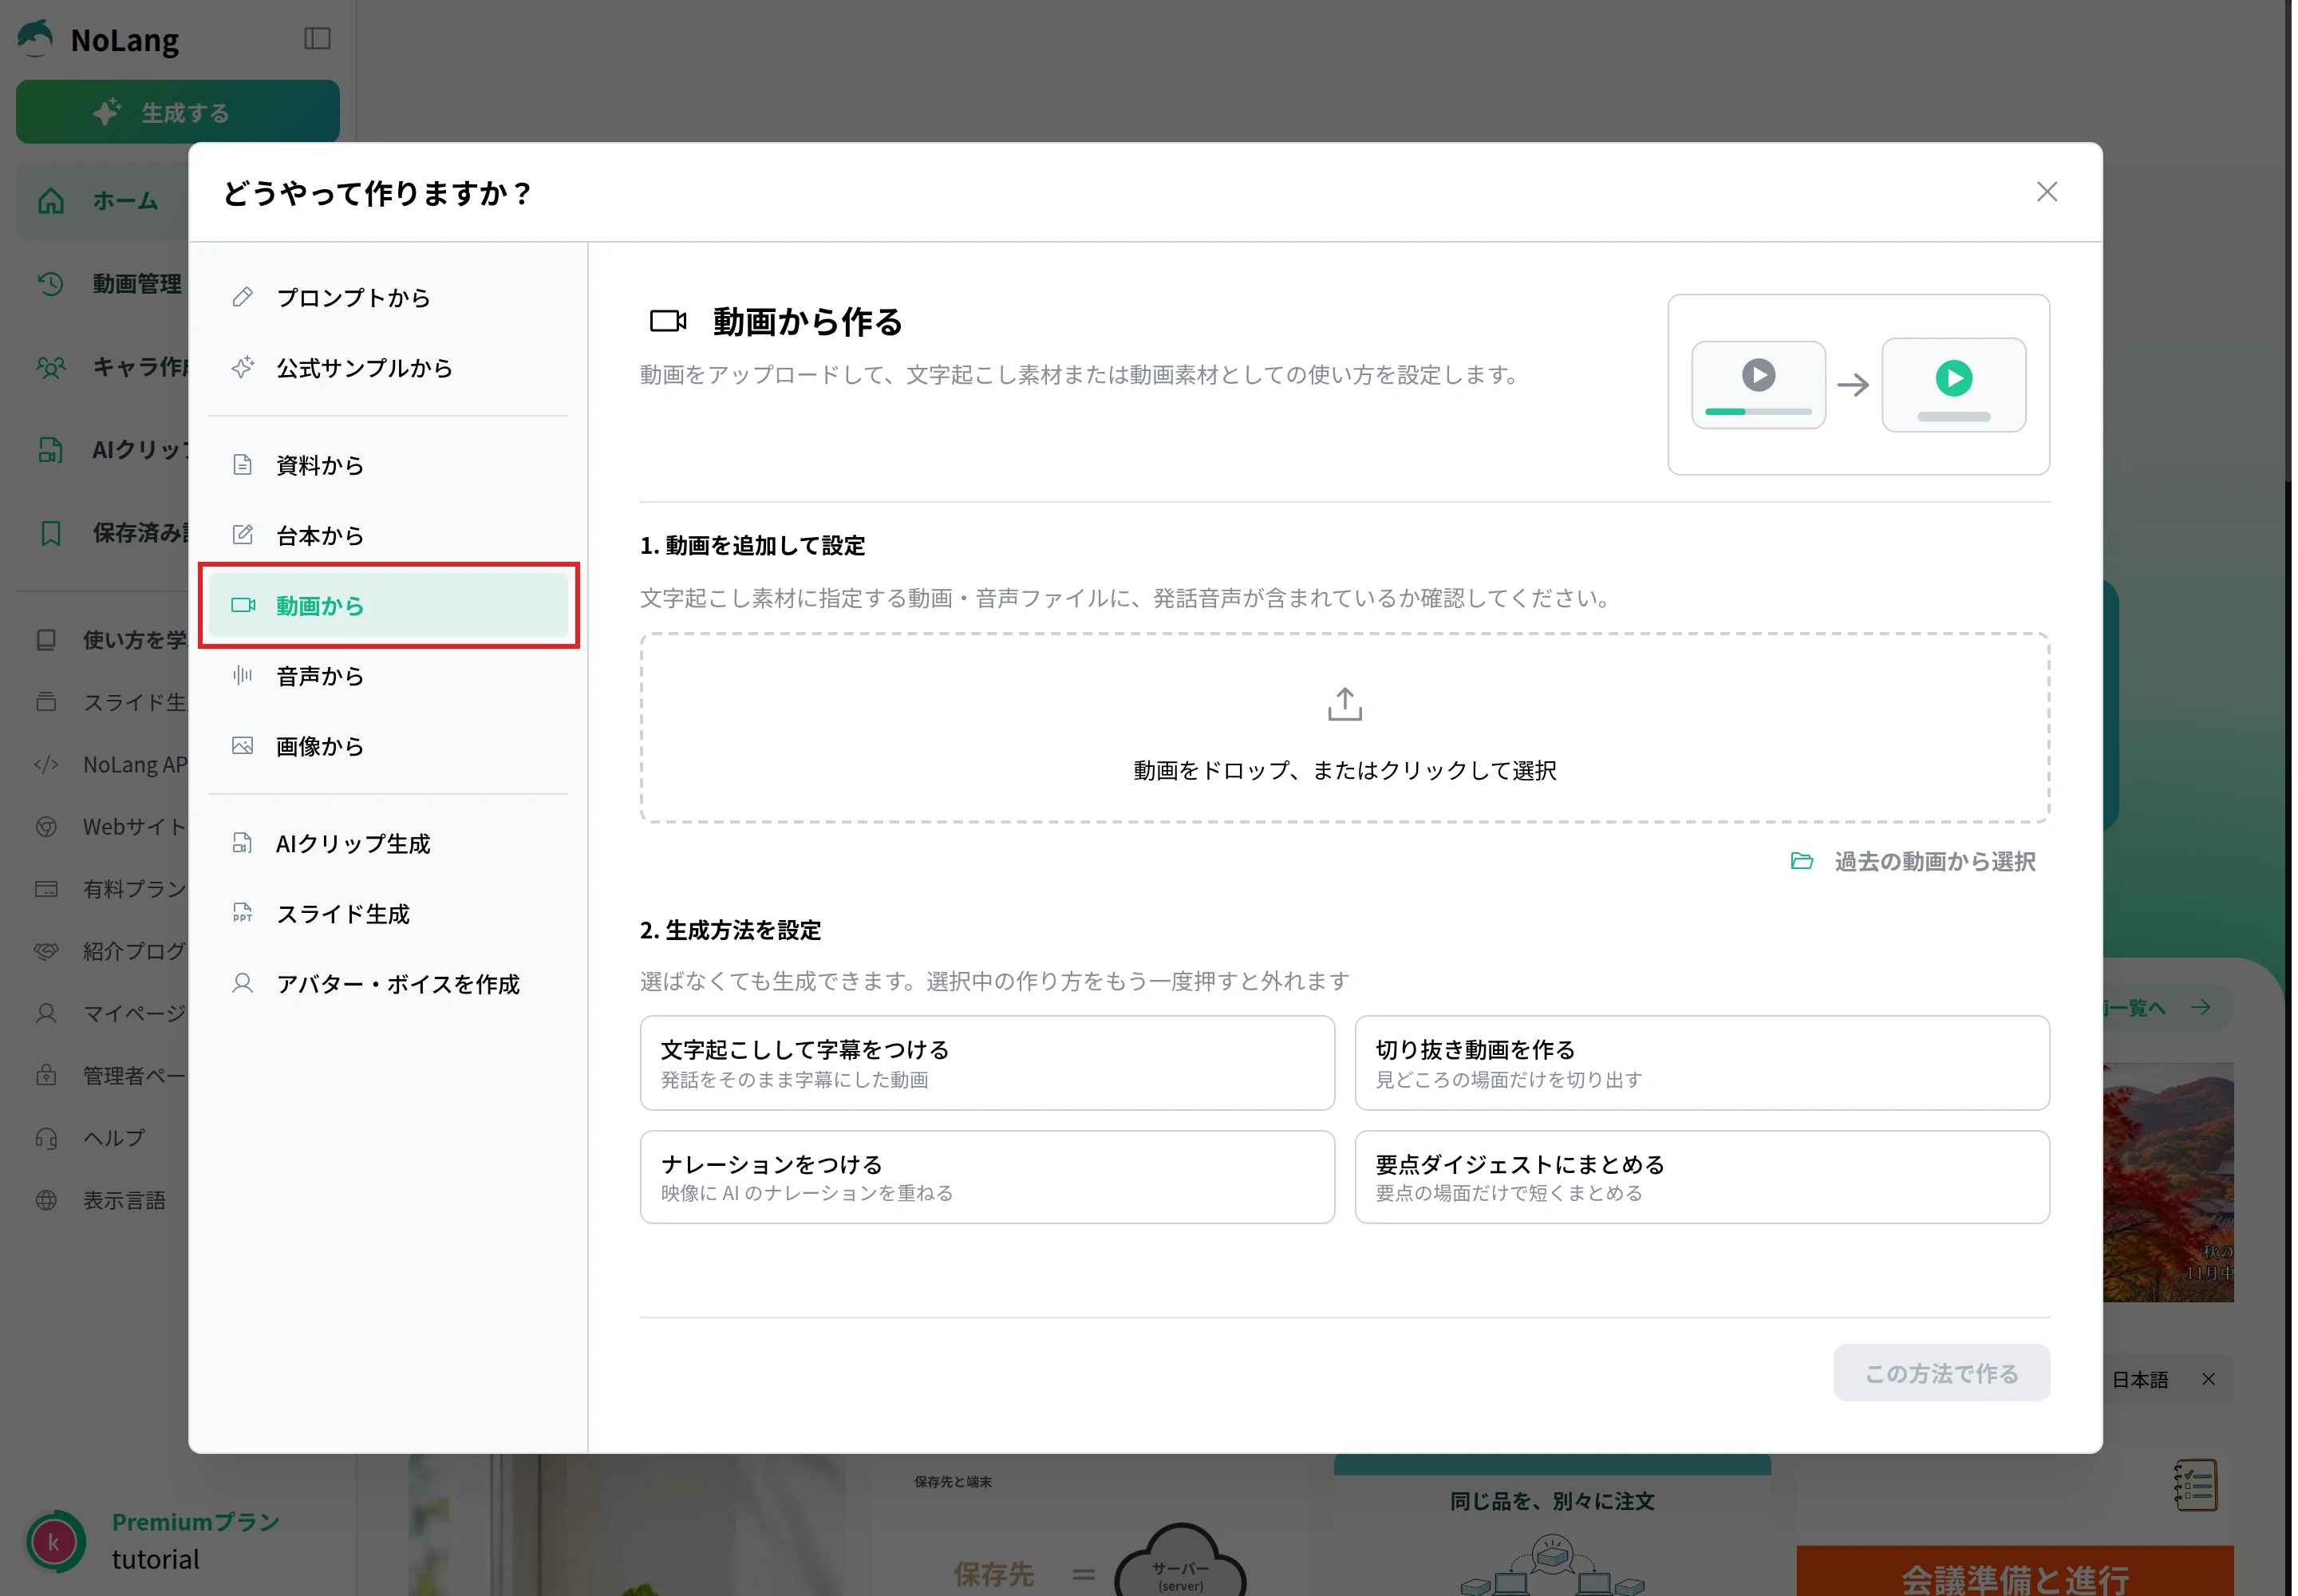Click the pencil icon next to プロンプトから
Viewport: 2298px width, 1596px height.
[x=242, y=297]
